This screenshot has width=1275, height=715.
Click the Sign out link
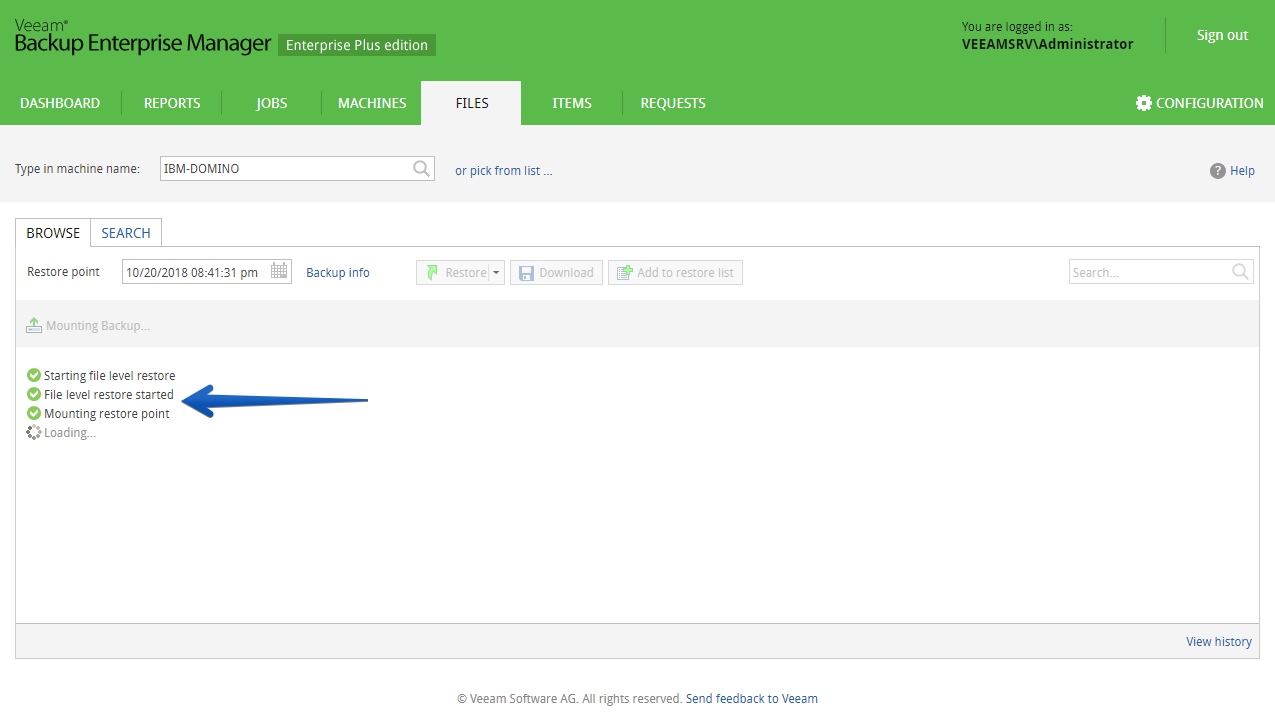[x=1222, y=35]
